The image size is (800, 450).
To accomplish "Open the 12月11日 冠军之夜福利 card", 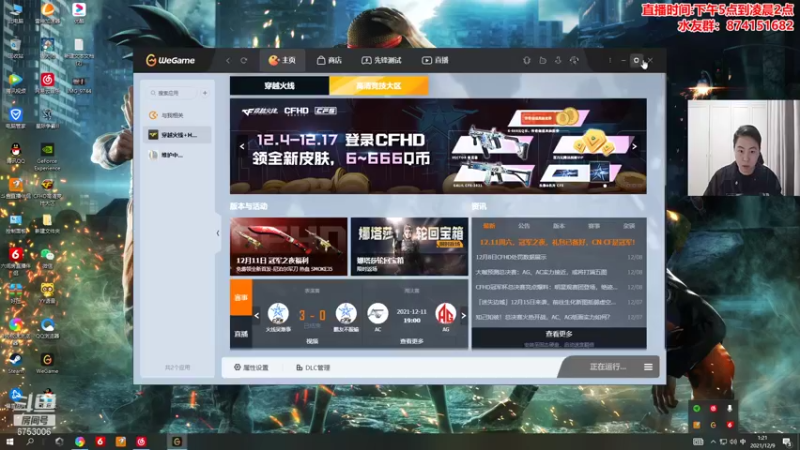I will click(x=289, y=246).
